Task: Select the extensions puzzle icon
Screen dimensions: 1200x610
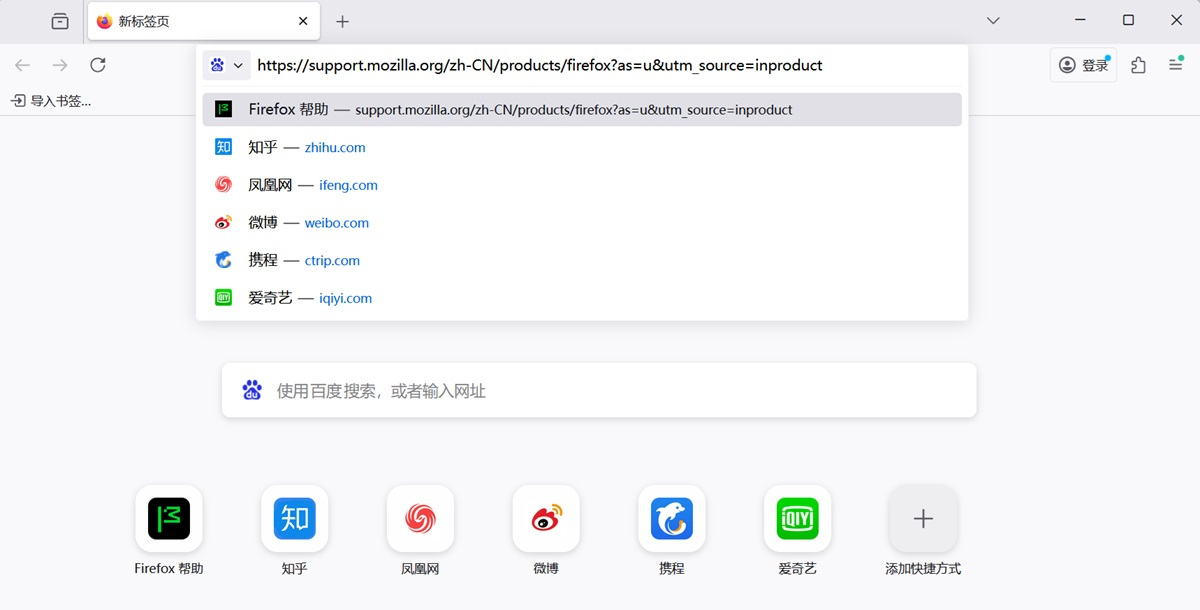Action: (x=1137, y=64)
